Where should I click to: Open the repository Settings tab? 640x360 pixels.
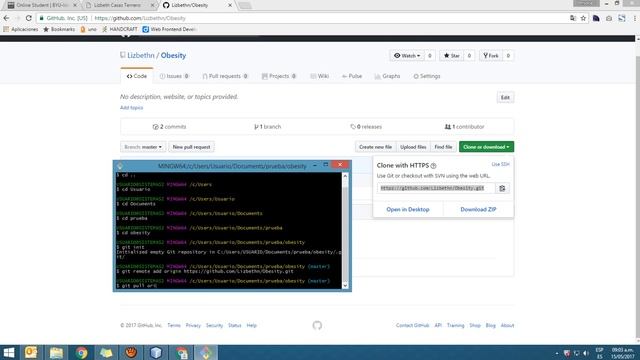[x=427, y=76]
